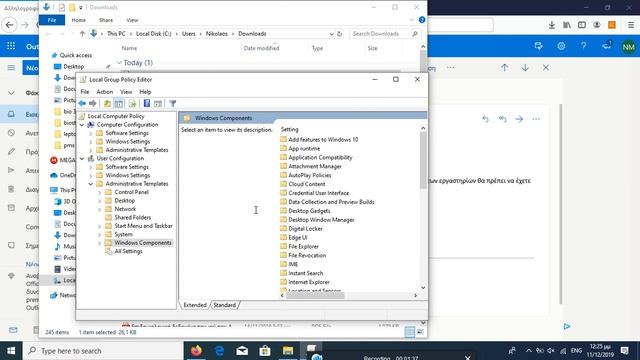The height and width of the screenshot is (360, 640).
Task: Open the address bar dropdown in File Explorer
Action: [331, 34]
